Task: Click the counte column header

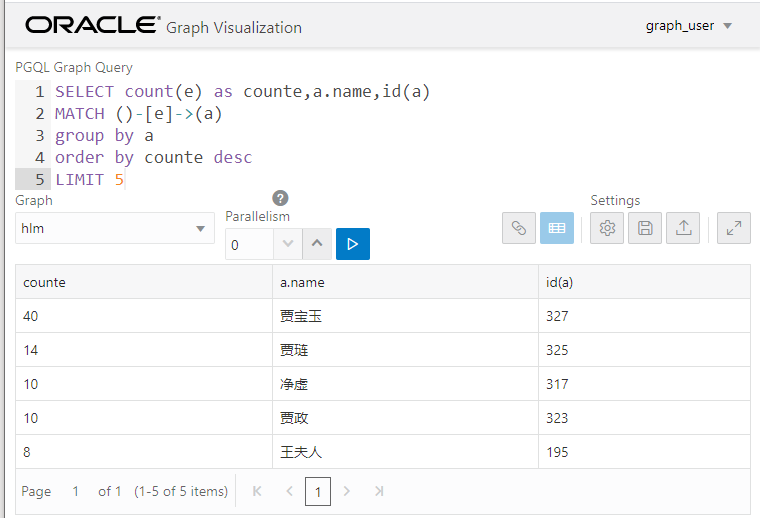Action: 144,282
